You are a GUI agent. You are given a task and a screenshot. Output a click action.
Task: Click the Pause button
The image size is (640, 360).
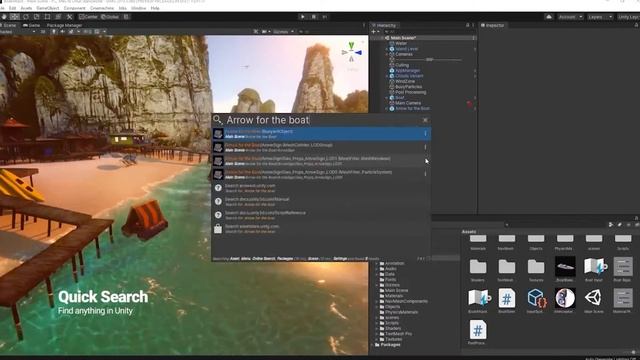[313, 17]
